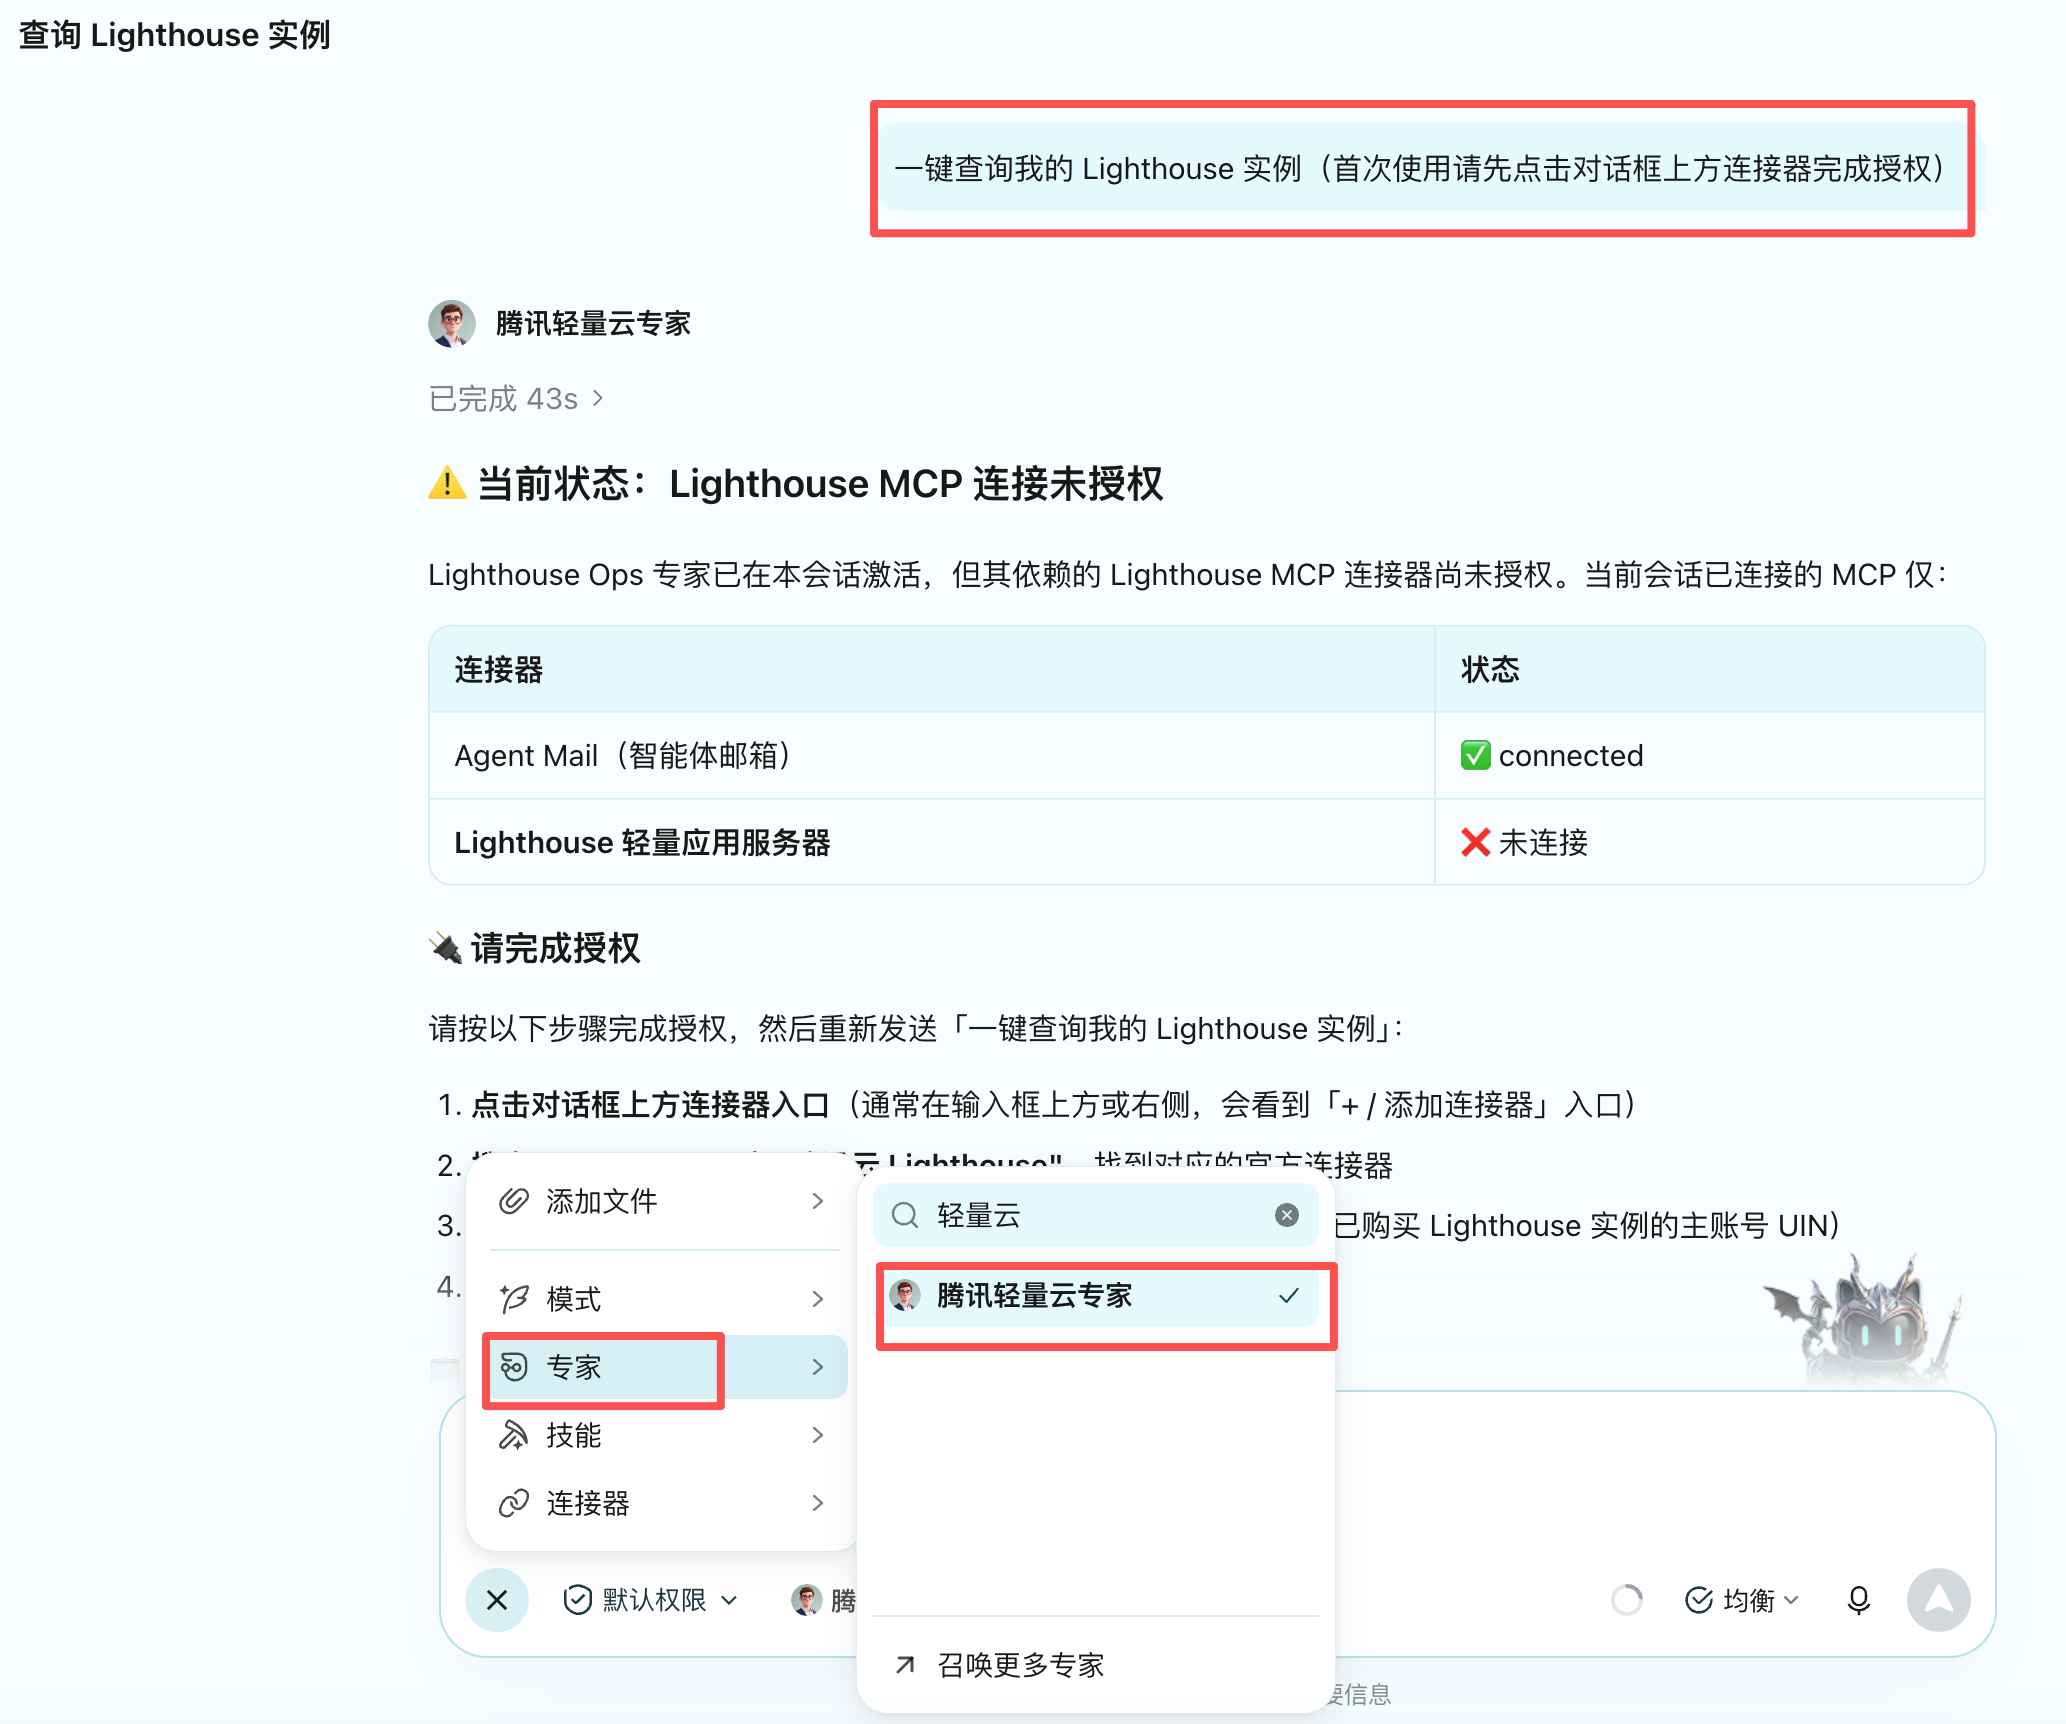The width and height of the screenshot is (2066, 1724).
Task: Select 腾讯轻量云专家 from expert list
Action: [x=1098, y=1295]
